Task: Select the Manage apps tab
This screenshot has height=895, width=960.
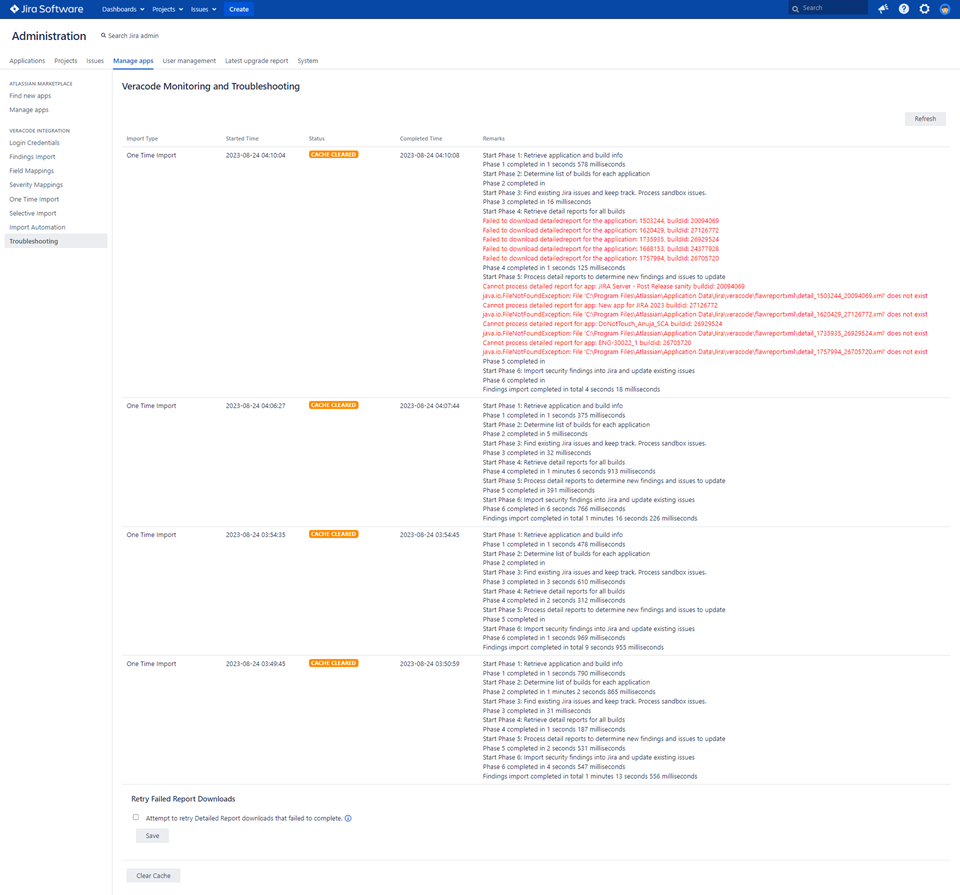Action: 133,61
